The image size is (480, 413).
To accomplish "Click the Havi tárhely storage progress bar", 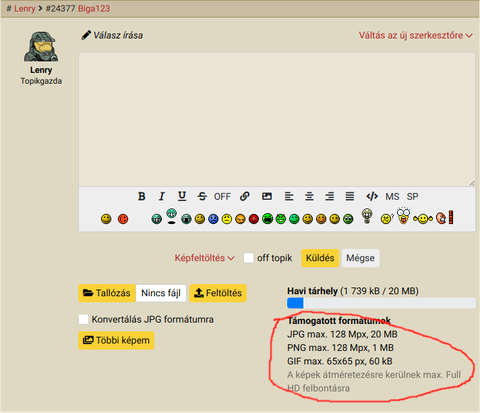I will [x=381, y=303].
